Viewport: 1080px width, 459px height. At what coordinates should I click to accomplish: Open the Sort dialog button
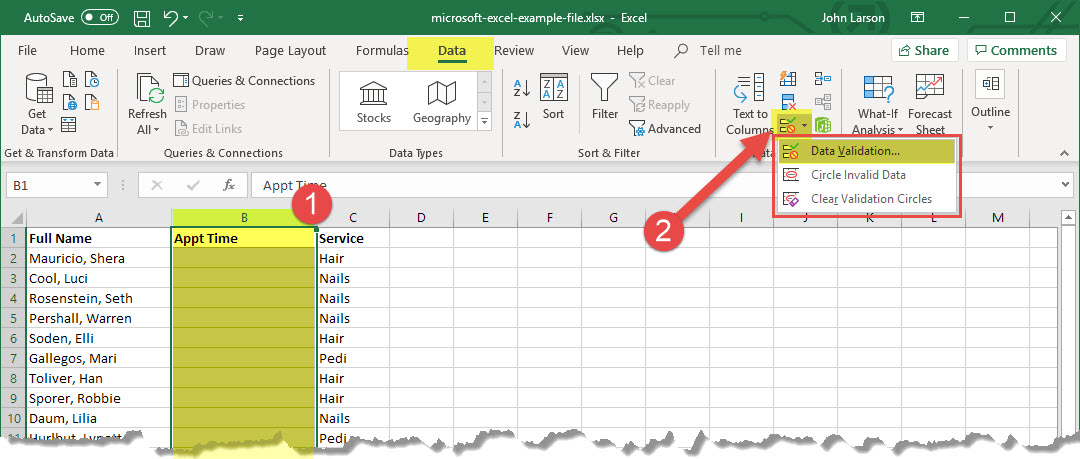click(553, 98)
